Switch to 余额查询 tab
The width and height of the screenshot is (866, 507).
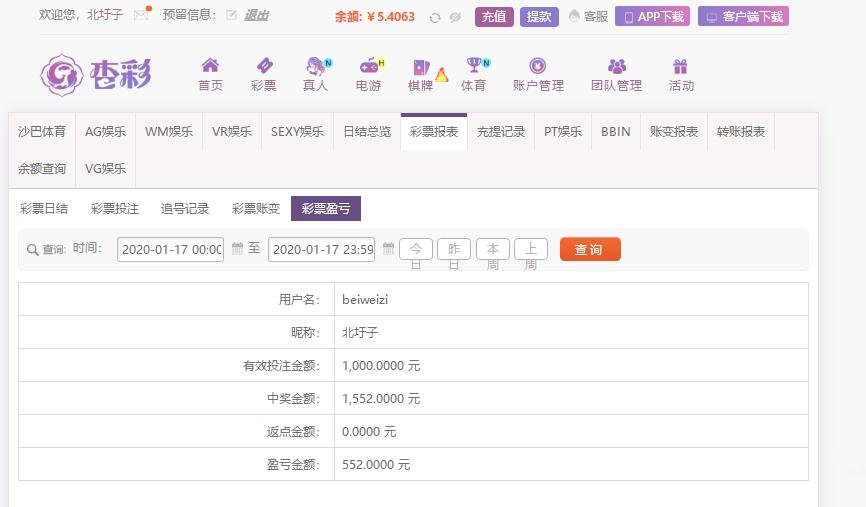click(42, 168)
